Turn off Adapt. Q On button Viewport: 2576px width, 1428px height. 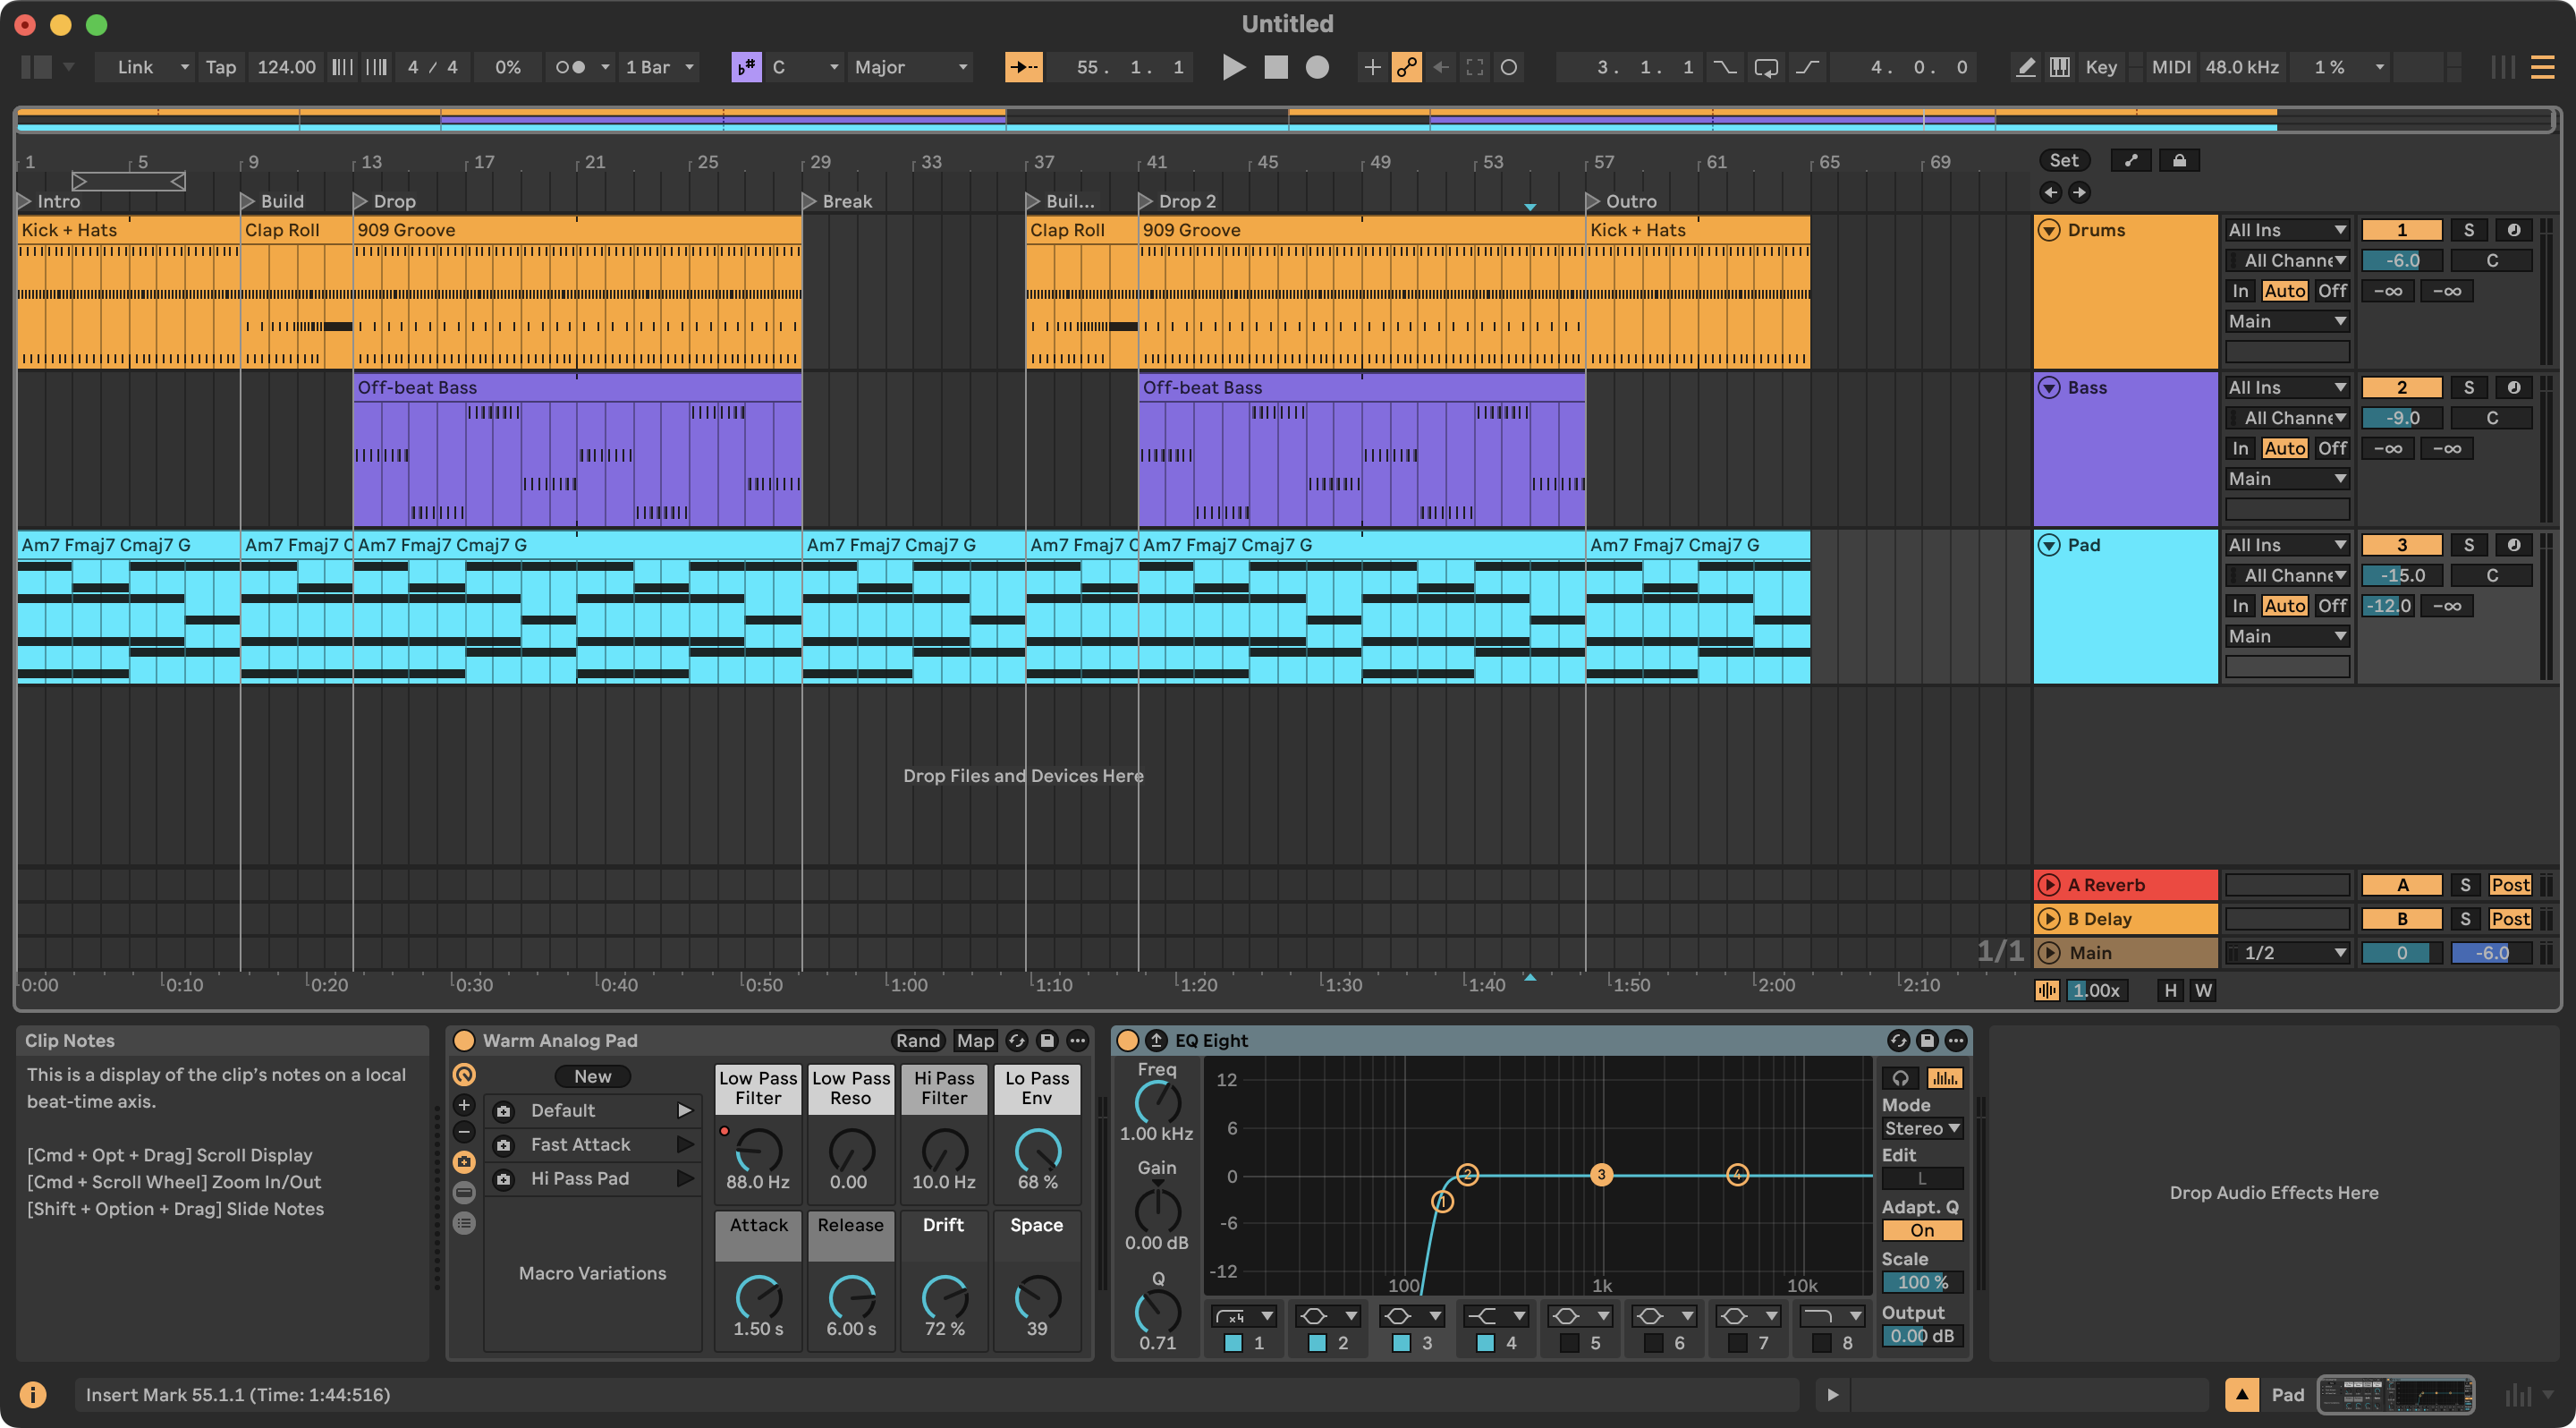(1922, 1230)
